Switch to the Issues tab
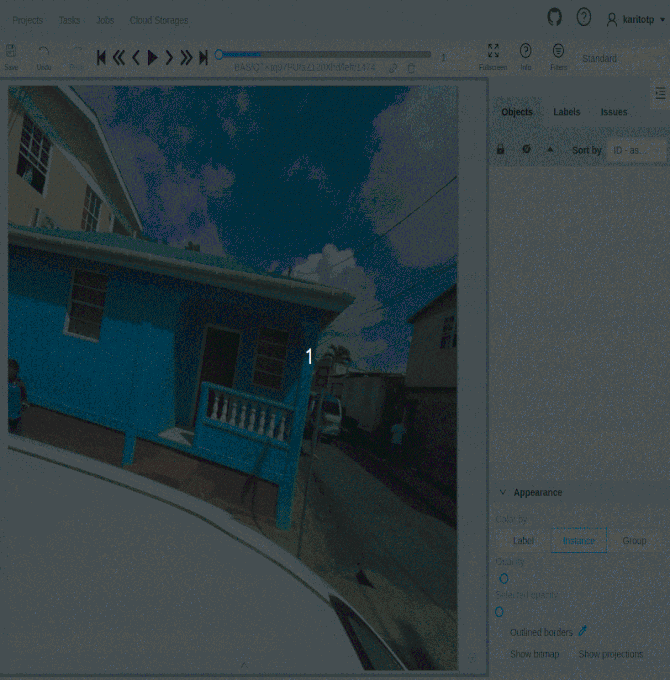Image resolution: width=670 pixels, height=680 pixels. 614,112
